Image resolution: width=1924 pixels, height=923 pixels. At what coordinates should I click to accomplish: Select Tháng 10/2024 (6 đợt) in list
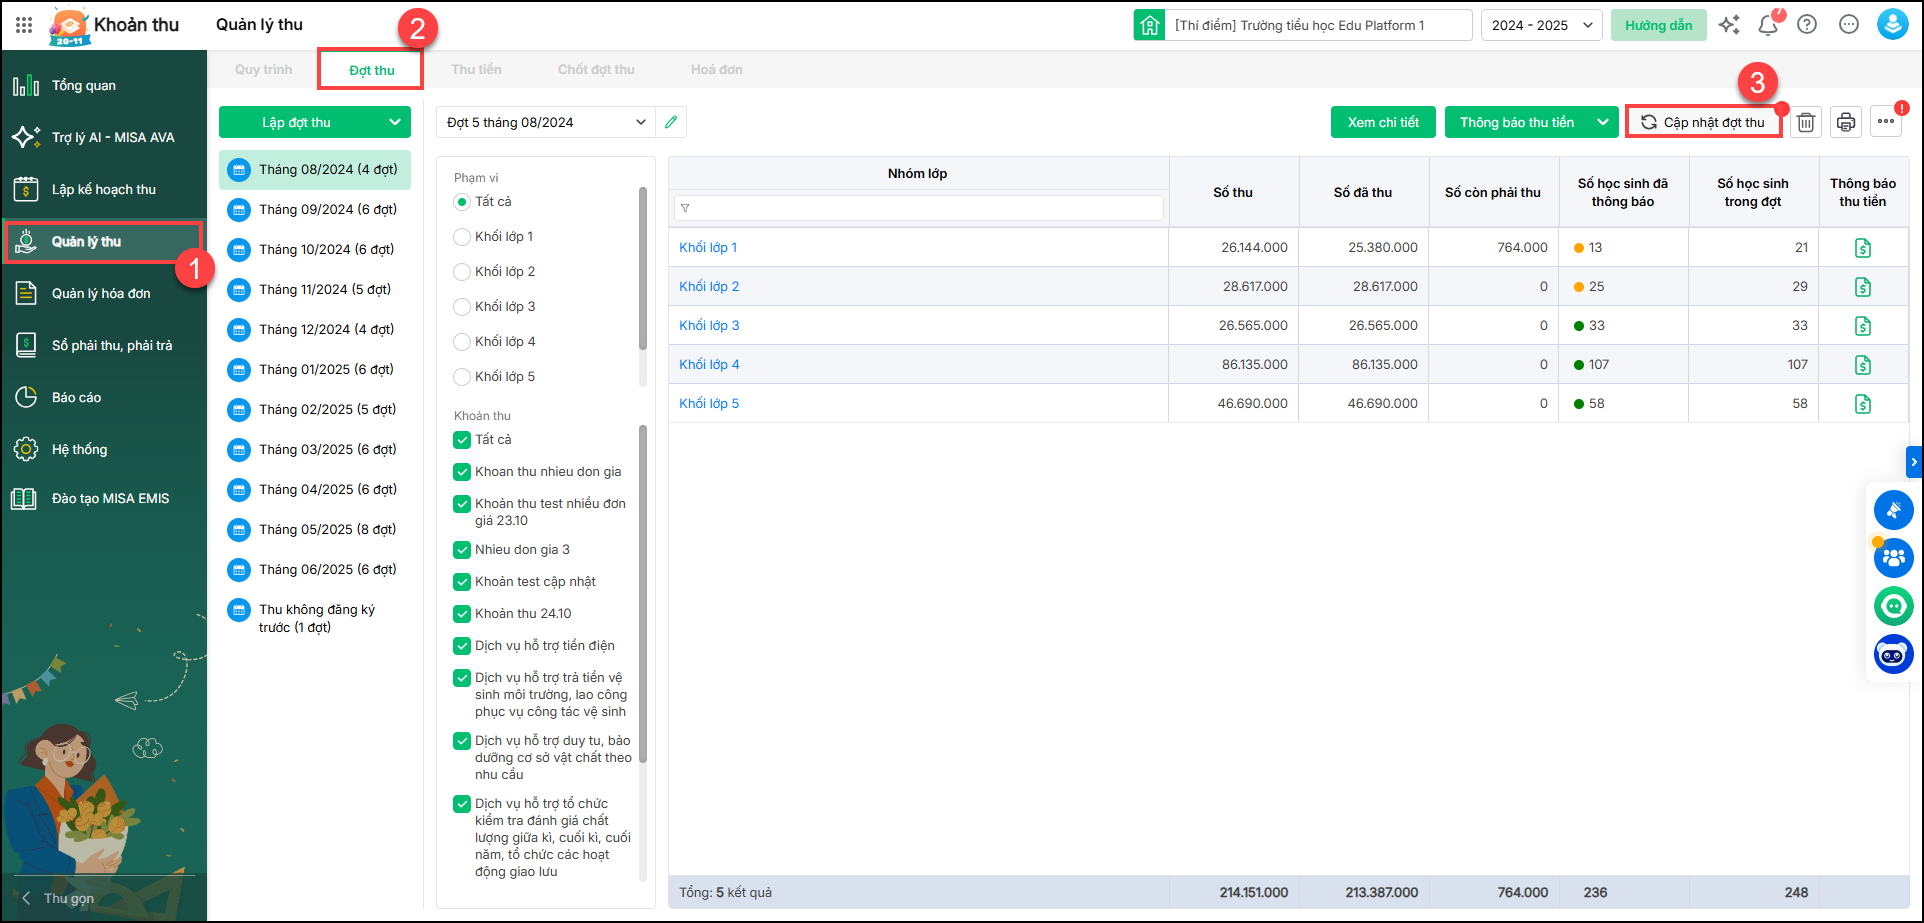pyautogui.click(x=315, y=250)
